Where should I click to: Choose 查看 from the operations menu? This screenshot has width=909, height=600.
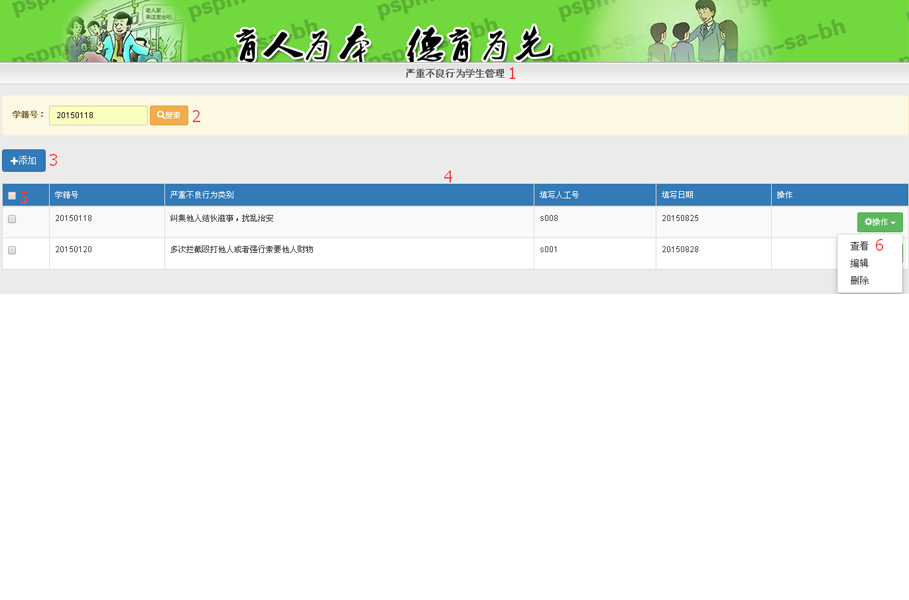click(859, 246)
